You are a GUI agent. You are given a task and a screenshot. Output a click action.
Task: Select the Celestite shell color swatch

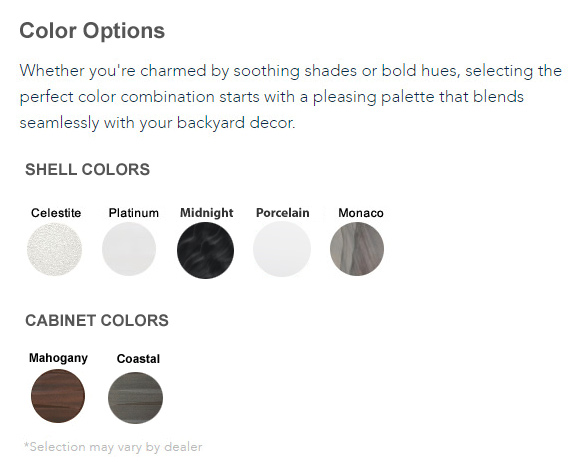point(55,249)
